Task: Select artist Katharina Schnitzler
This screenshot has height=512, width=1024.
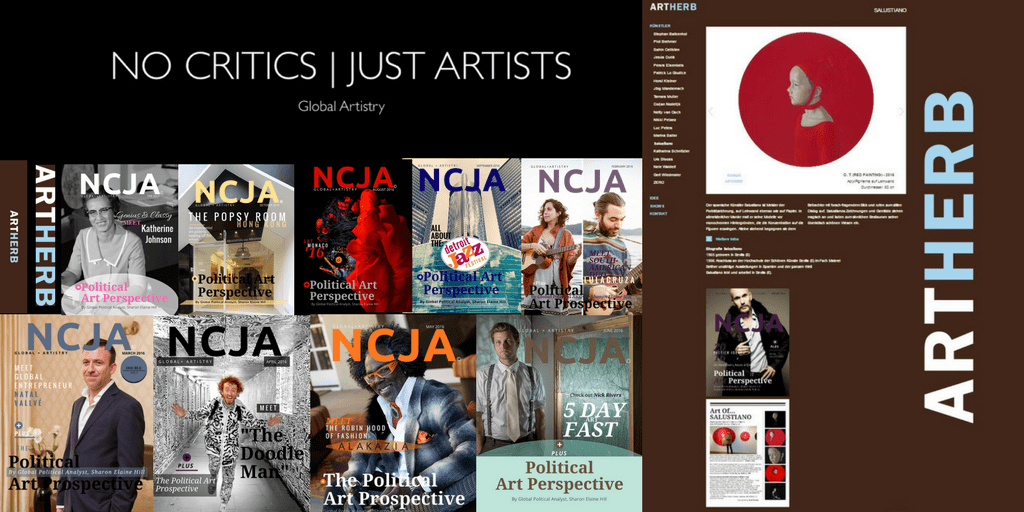Action: (671, 152)
